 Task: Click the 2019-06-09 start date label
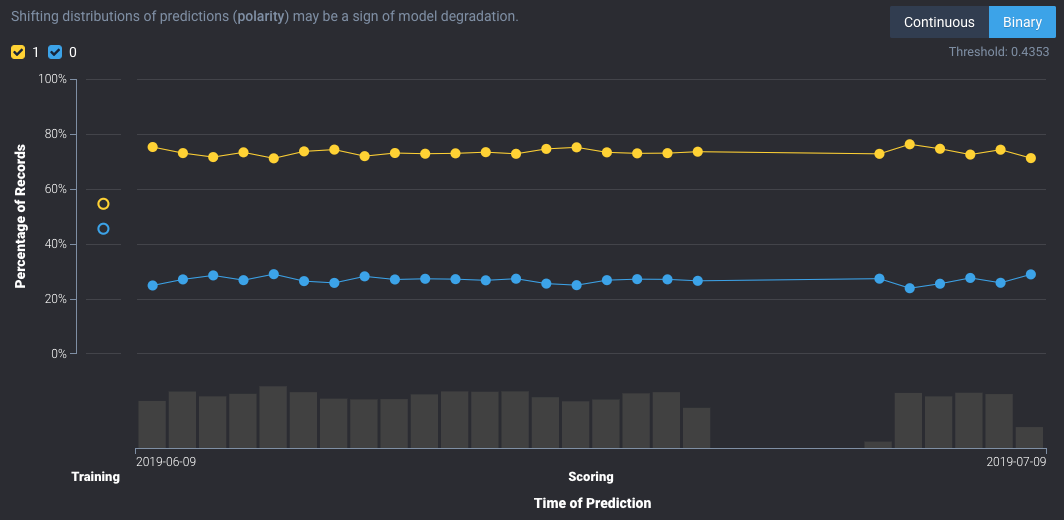pos(166,461)
